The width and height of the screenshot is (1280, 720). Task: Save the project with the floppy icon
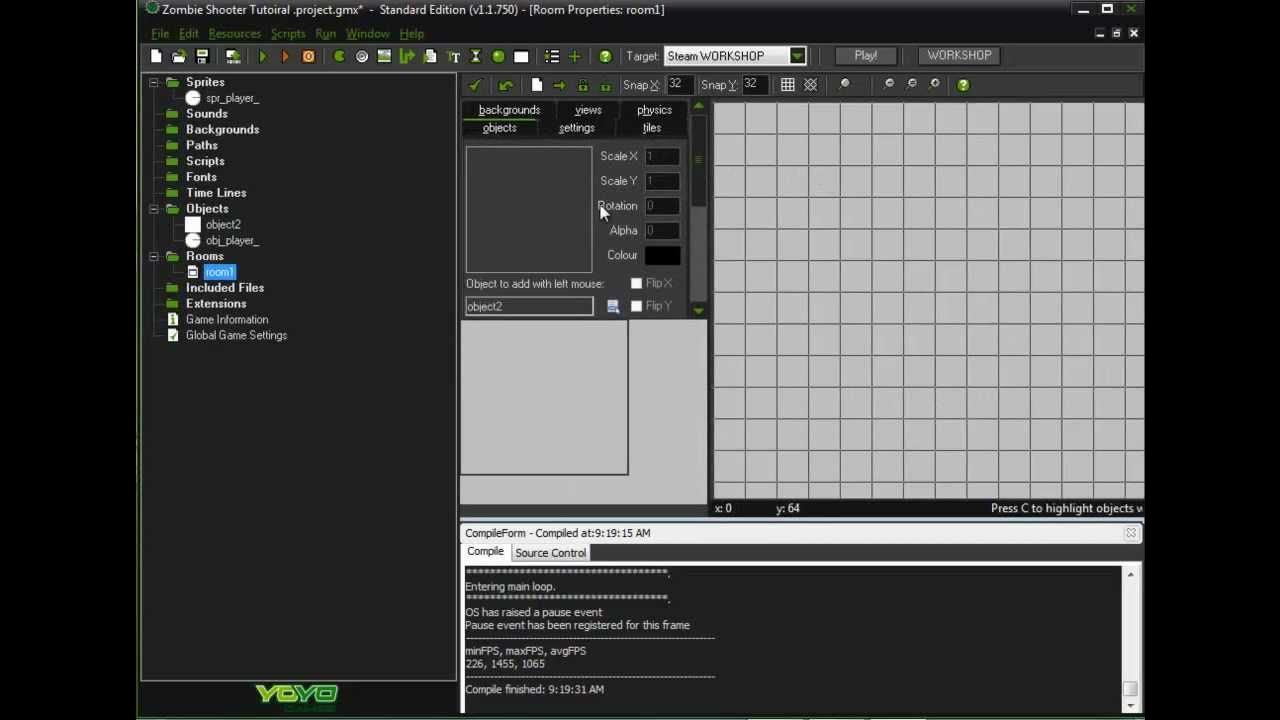tap(202, 57)
